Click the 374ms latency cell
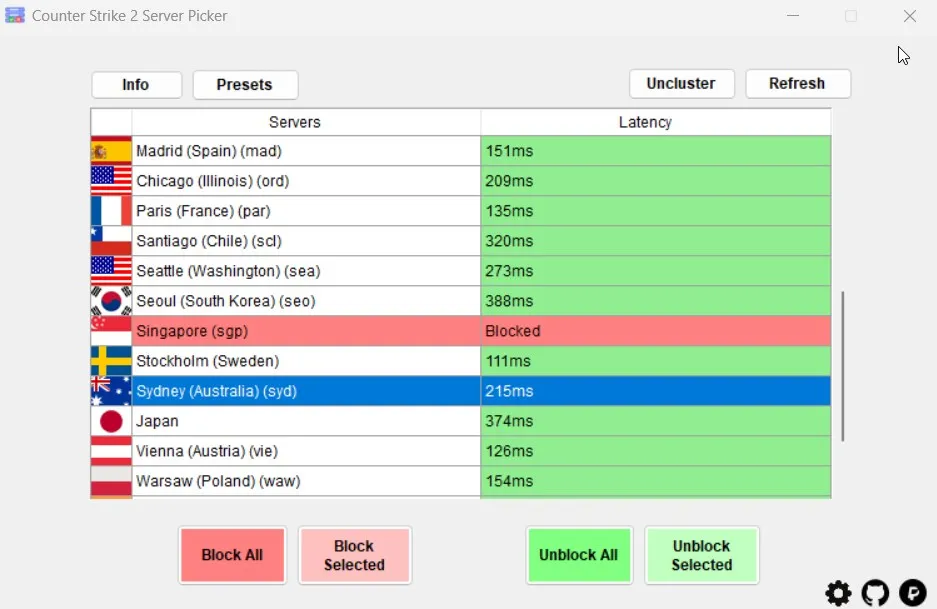Screen dimensions: 937x609 point(656,421)
